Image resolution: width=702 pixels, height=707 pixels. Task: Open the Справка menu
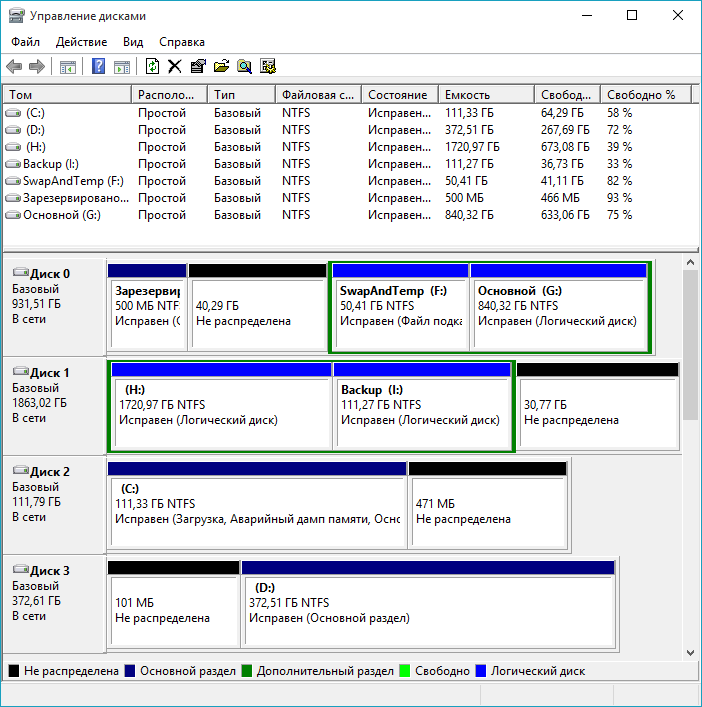click(182, 42)
